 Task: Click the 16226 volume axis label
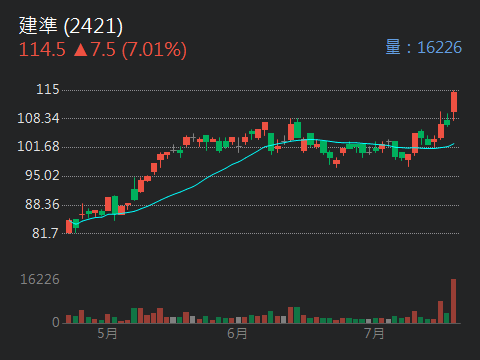tap(40, 279)
